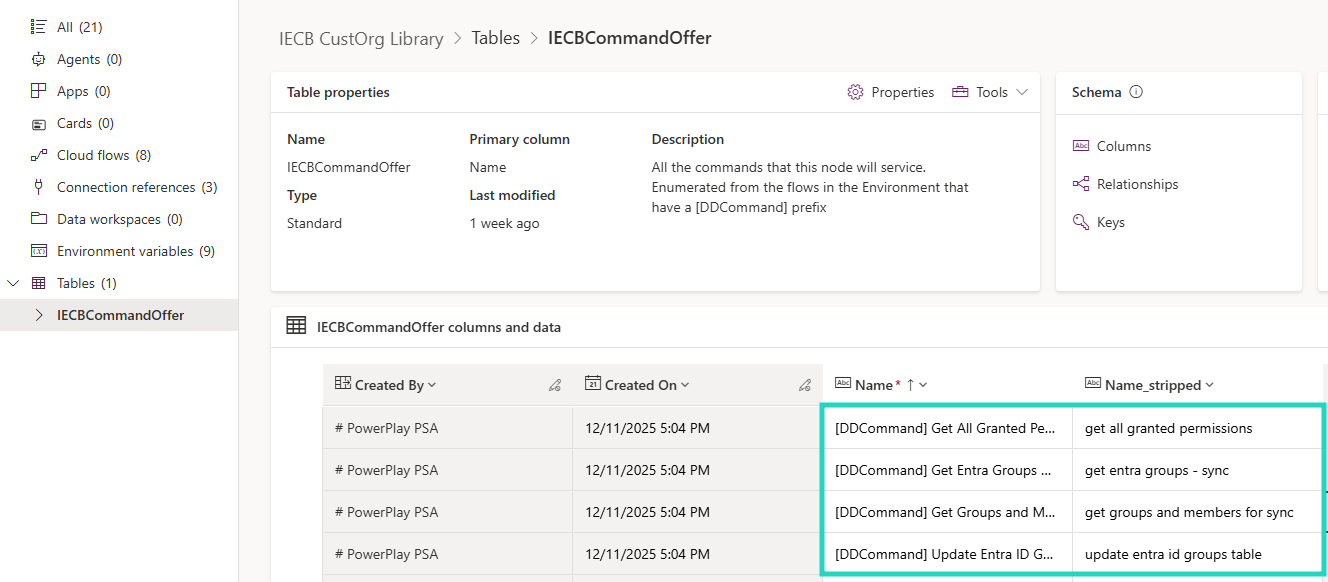The width and height of the screenshot is (1328, 582).
Task: Click the Environment variables icon
Action: (39, 251)
